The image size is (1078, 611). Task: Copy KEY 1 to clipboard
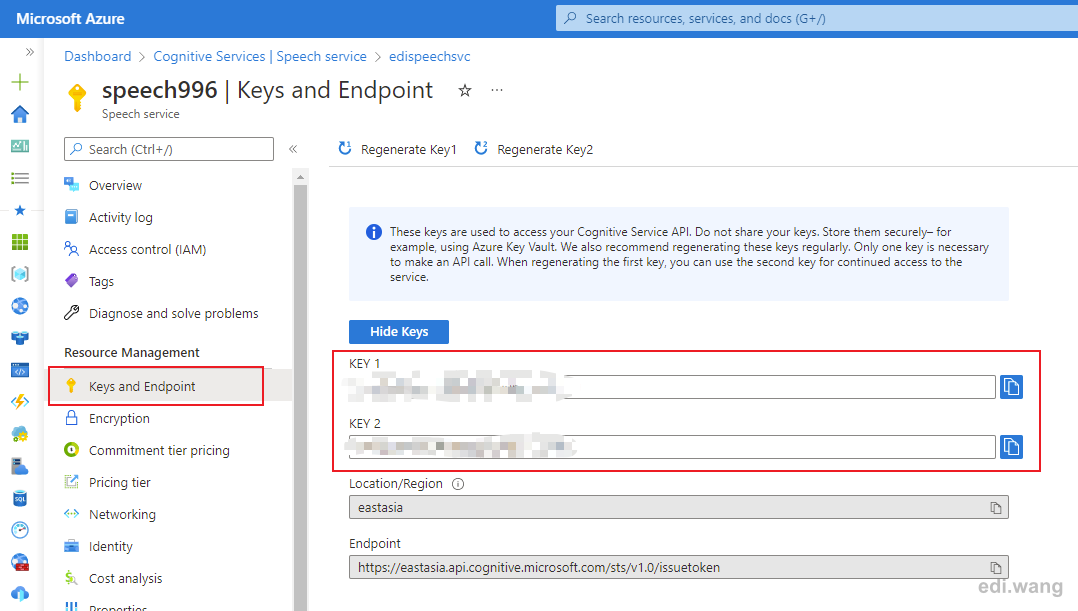tap(1011, 387)
